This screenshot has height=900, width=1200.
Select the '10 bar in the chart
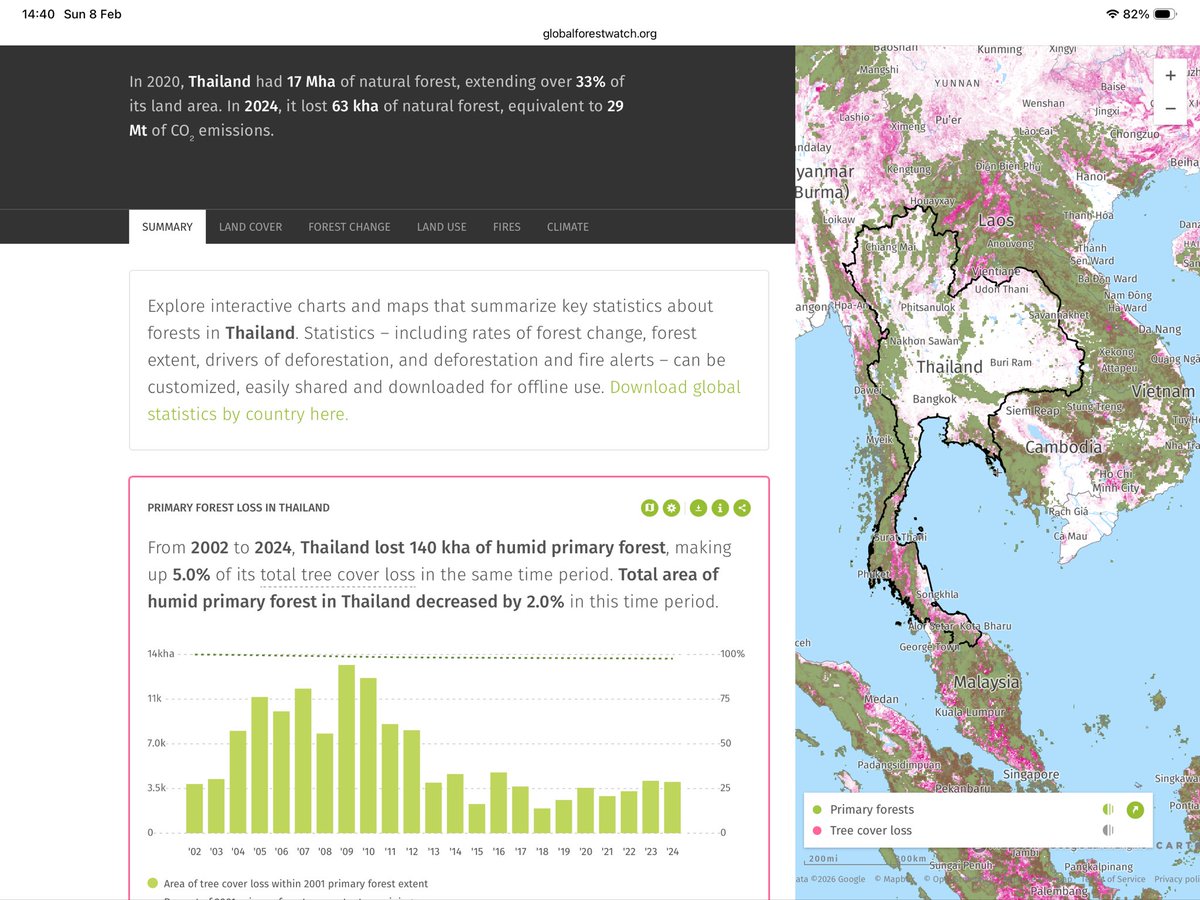point(369,755)
